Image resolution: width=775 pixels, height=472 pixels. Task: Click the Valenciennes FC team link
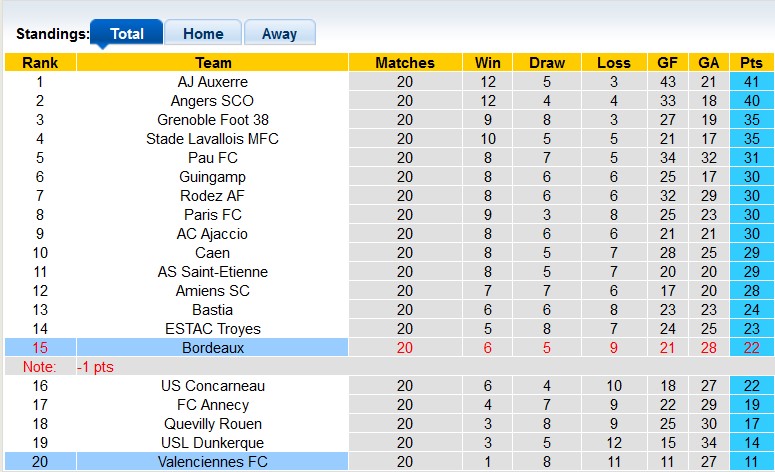[x=213, y=462]
